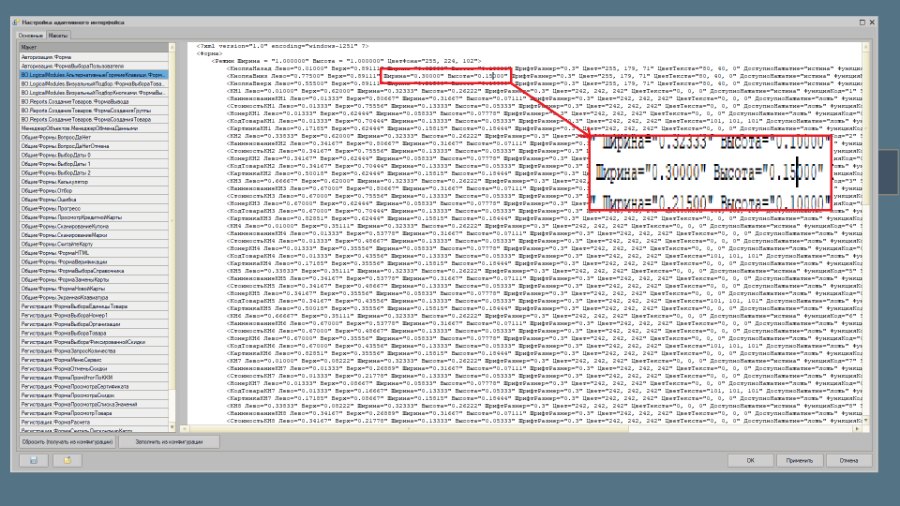Select ОбщиеФормы.СканированиеМарки row
Viewport: 900px width, 506px height.
point(93,235)
